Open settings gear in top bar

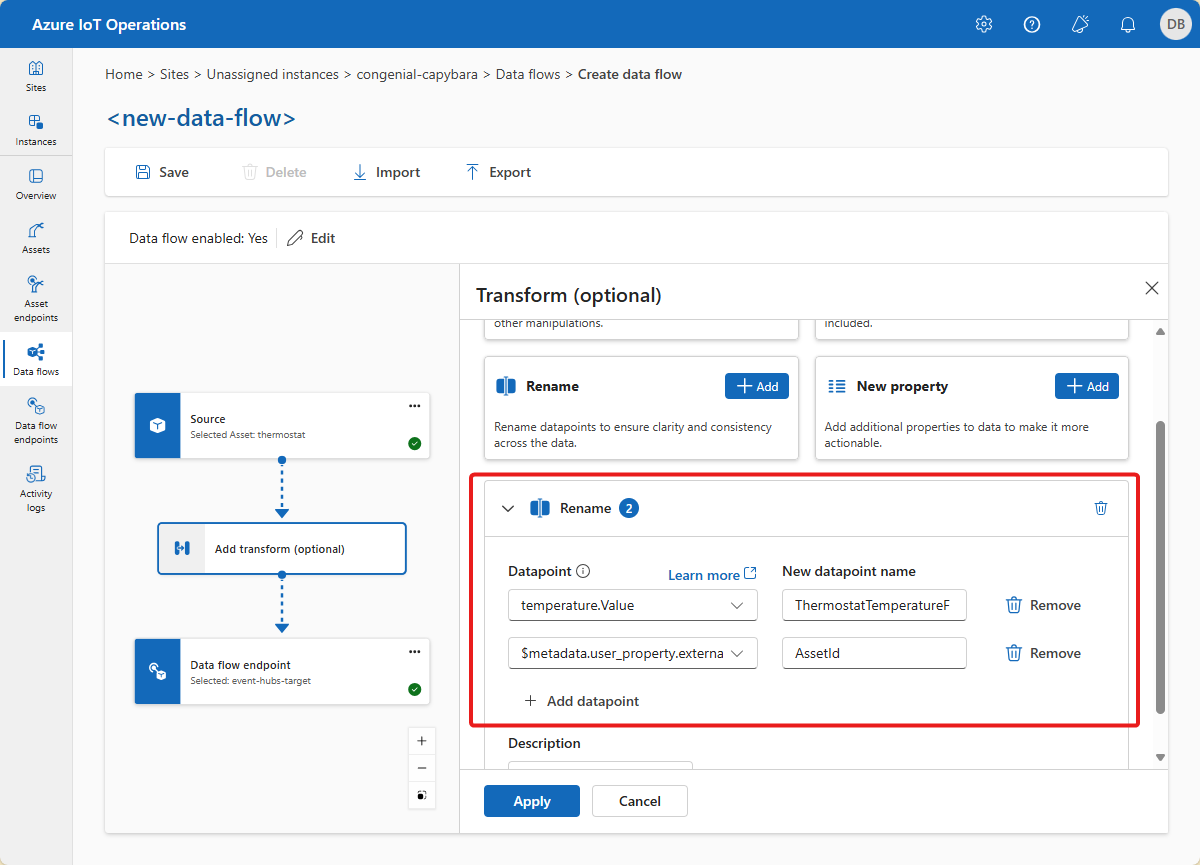click(984, 24)
